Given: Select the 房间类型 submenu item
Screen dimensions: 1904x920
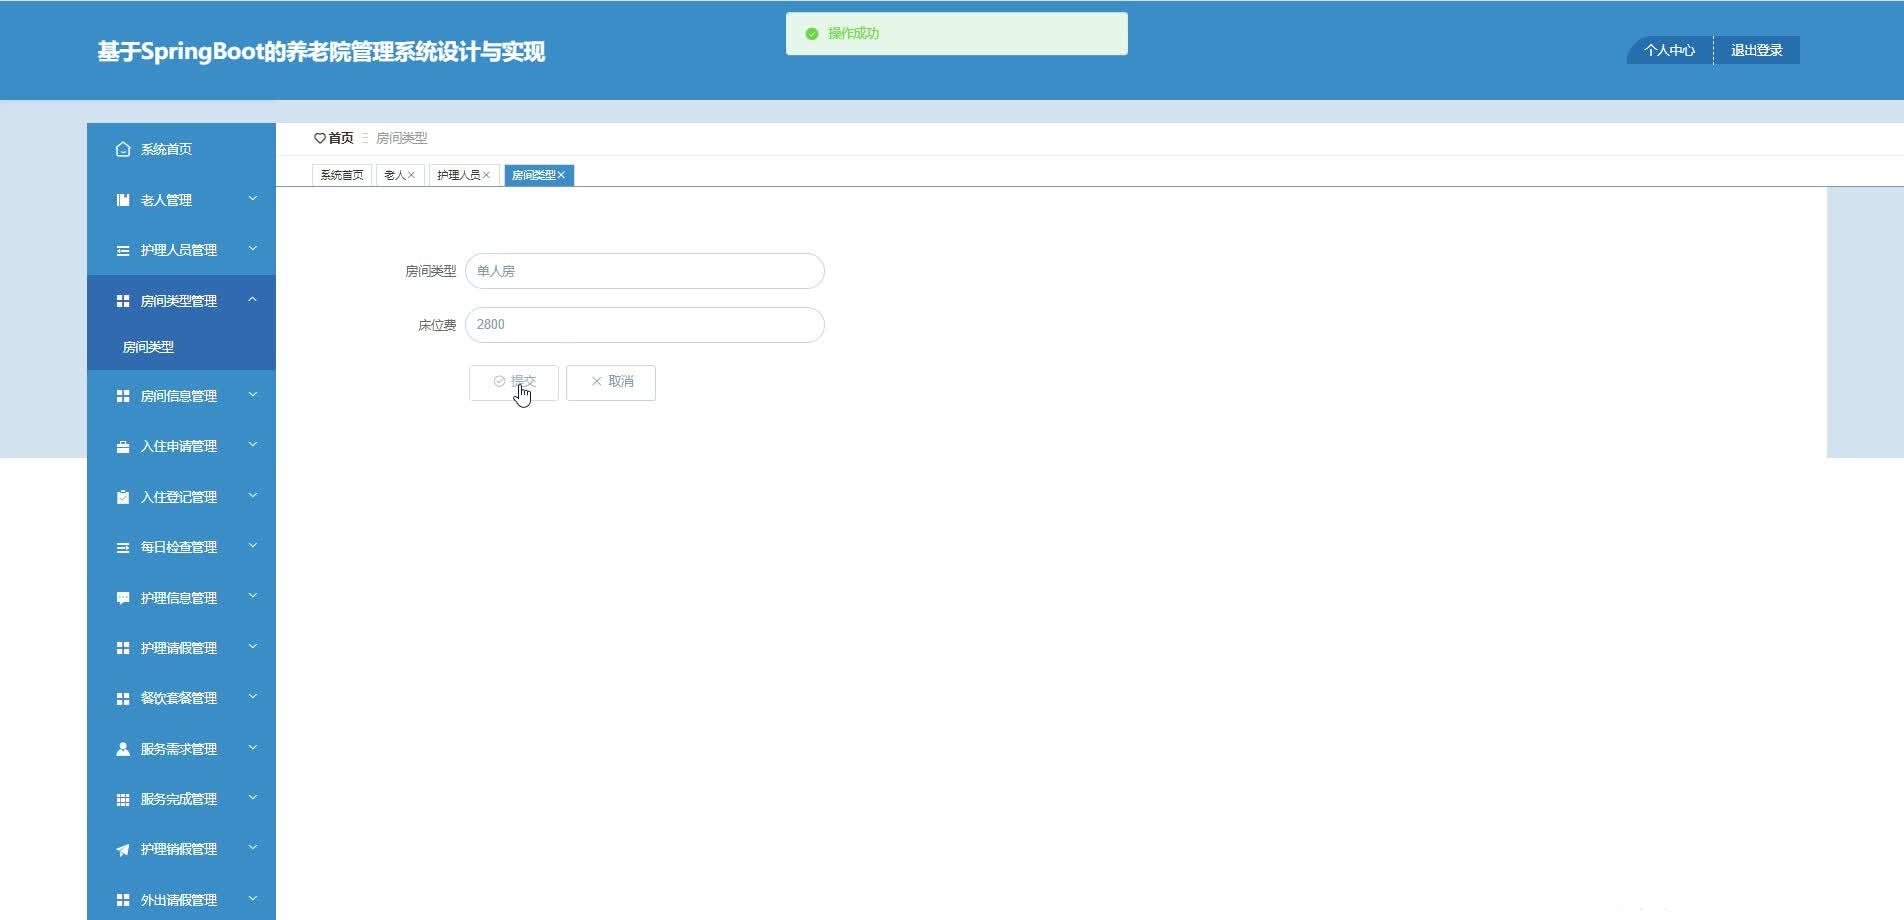Looking at the screenshot, I should point(181,347).
